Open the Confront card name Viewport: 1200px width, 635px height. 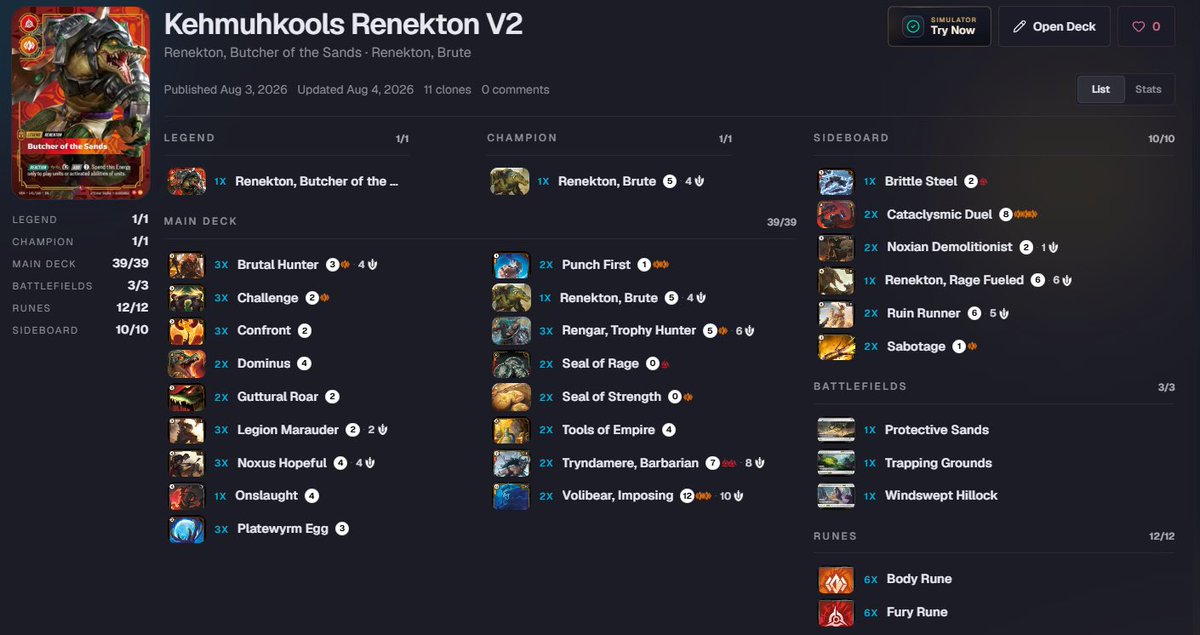(x=264, y=331)
